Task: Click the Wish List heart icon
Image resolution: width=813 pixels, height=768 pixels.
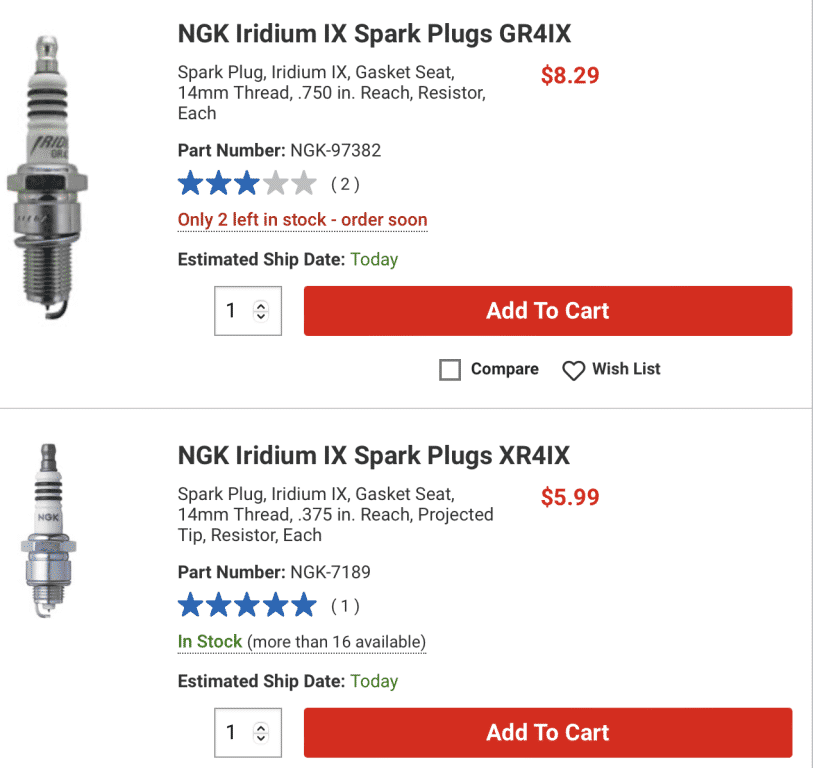Action: click(573, 370)
